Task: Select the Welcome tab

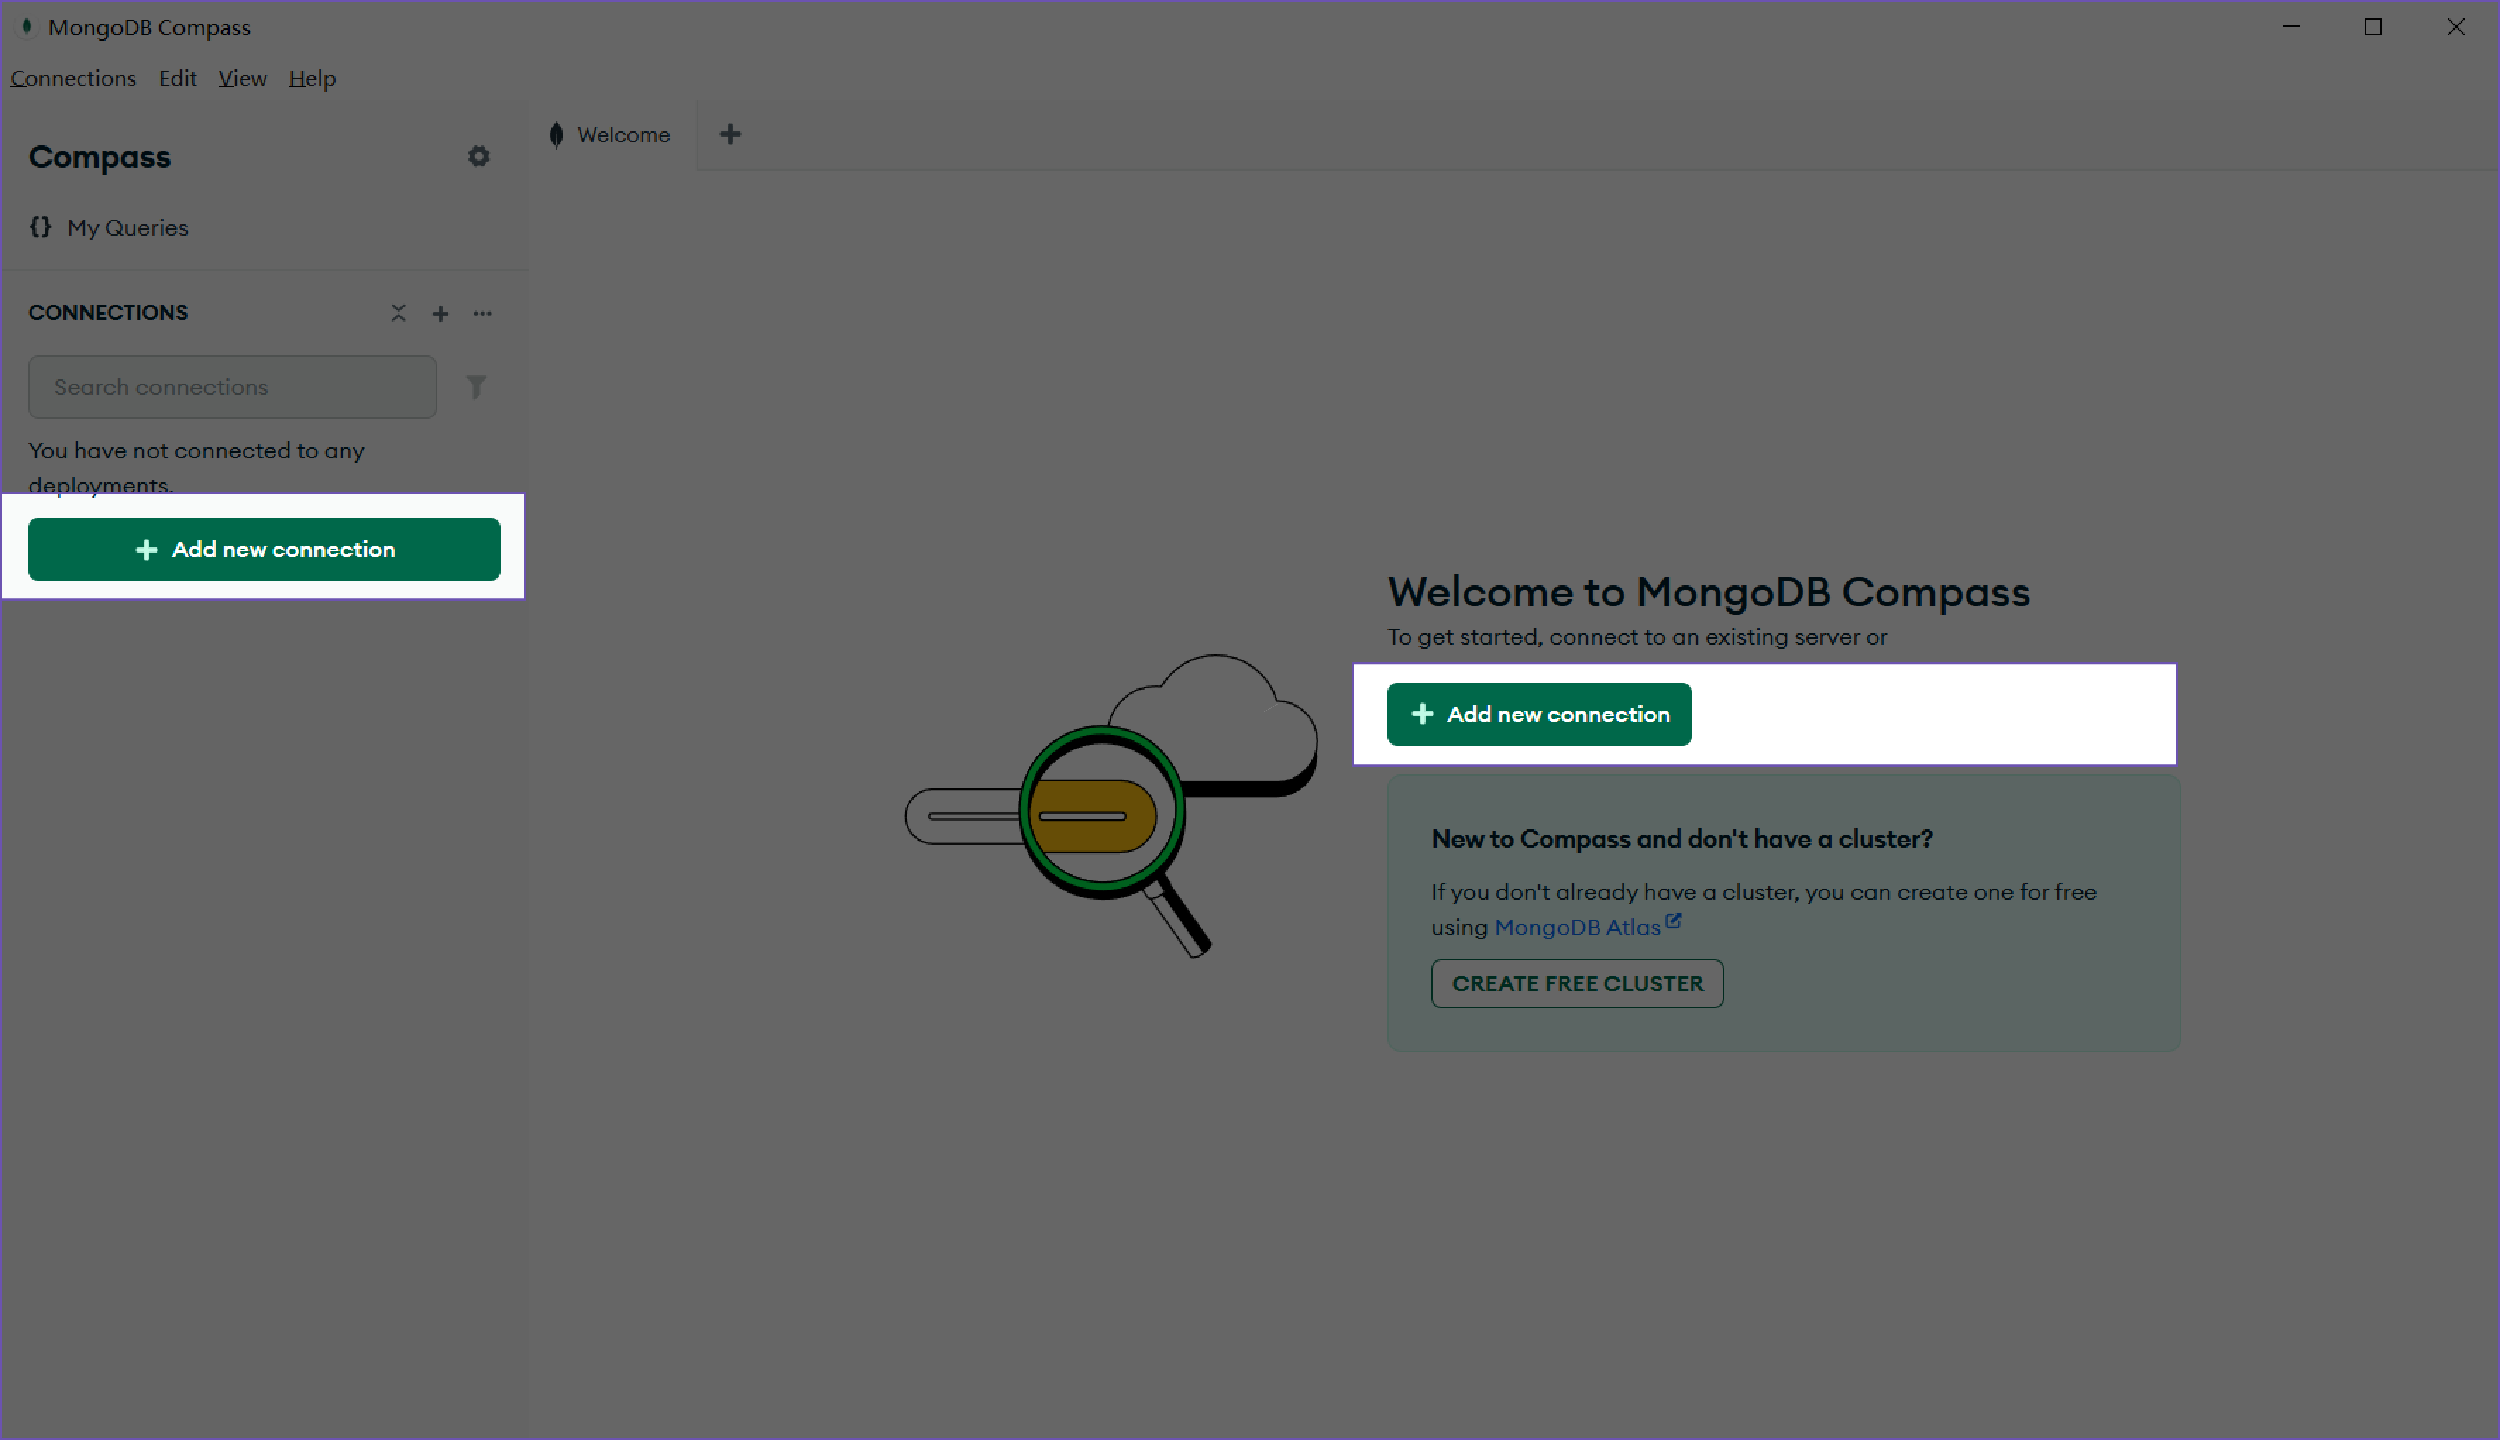Action: click(611, 134)
